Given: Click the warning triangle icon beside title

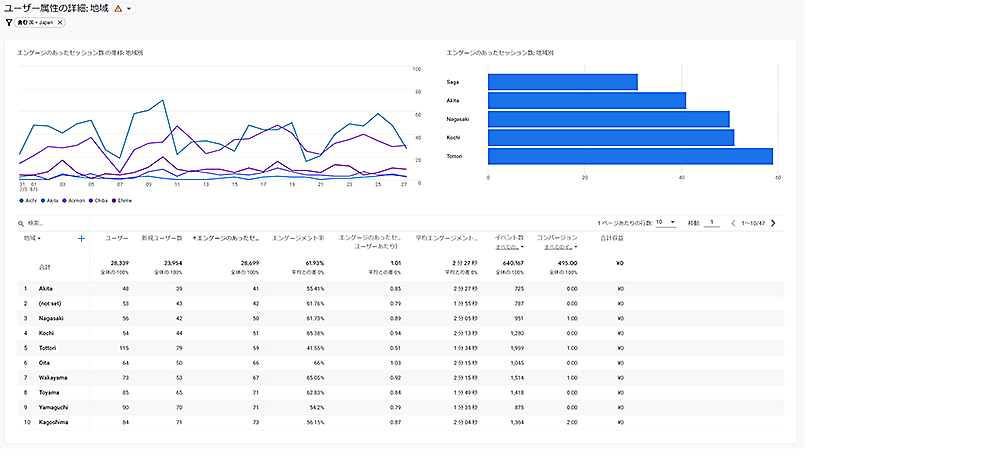Looking at the screenshot, I should (x=118, y=8).
